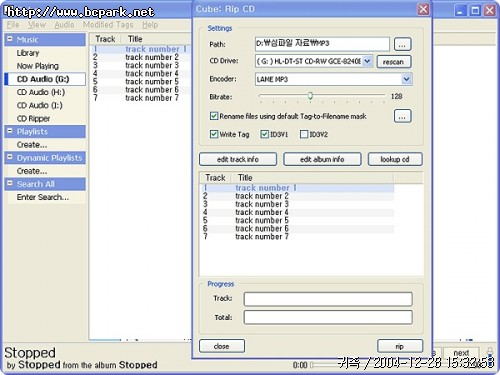Viewport: 500px width, 375px height.
Task: Select track number 4 in Rip CD list
Action: tap(297, 212)
